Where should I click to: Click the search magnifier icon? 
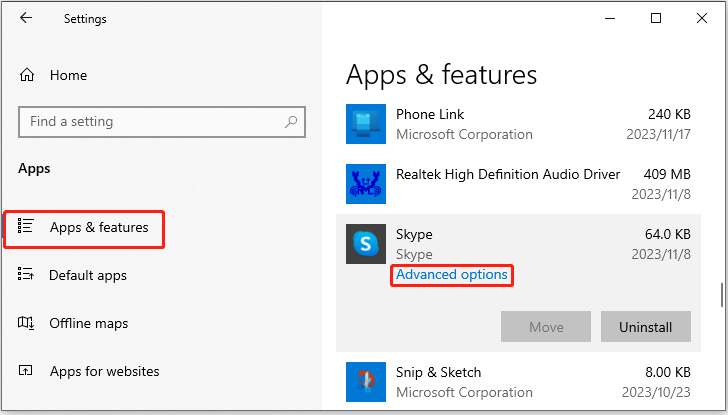pyautogui.click(x=291, y=122)
